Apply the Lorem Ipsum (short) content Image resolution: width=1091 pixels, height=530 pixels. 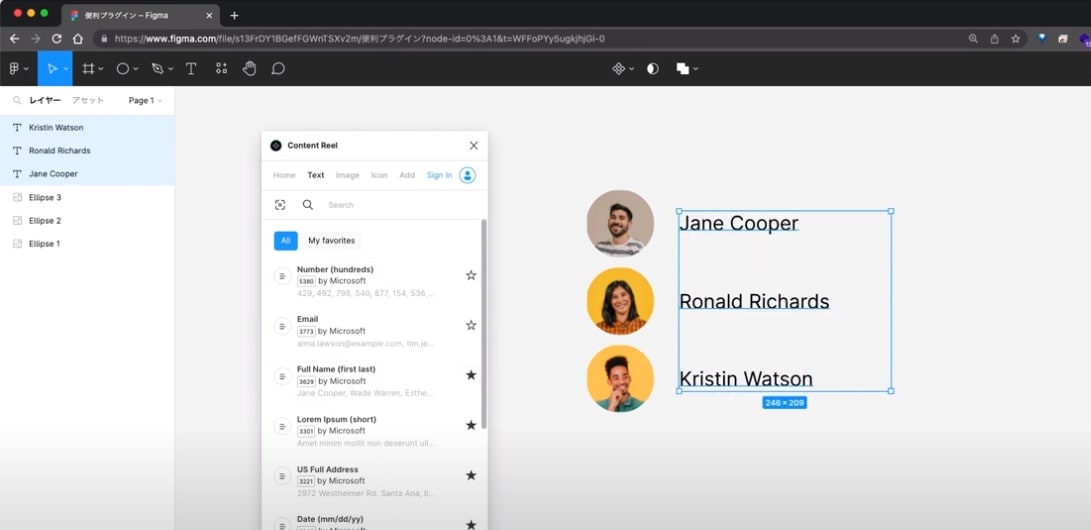coord(374,431)
